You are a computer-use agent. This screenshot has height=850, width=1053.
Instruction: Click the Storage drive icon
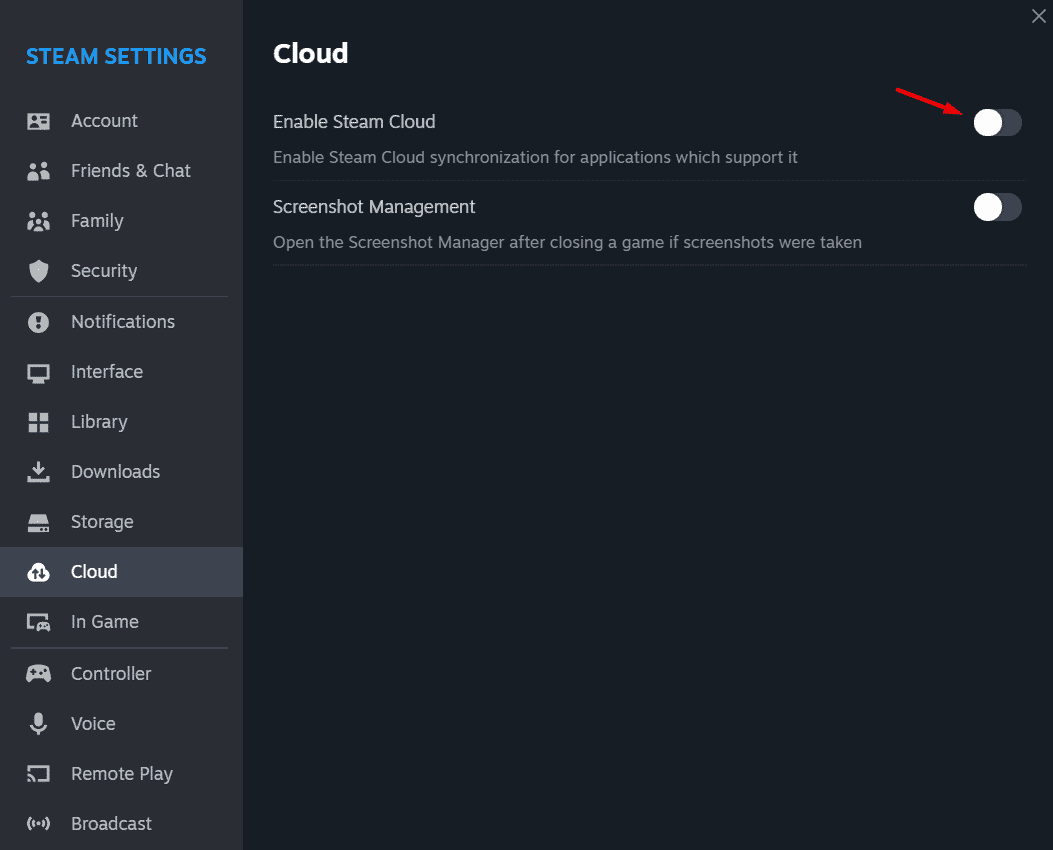(x=38, y=521)
